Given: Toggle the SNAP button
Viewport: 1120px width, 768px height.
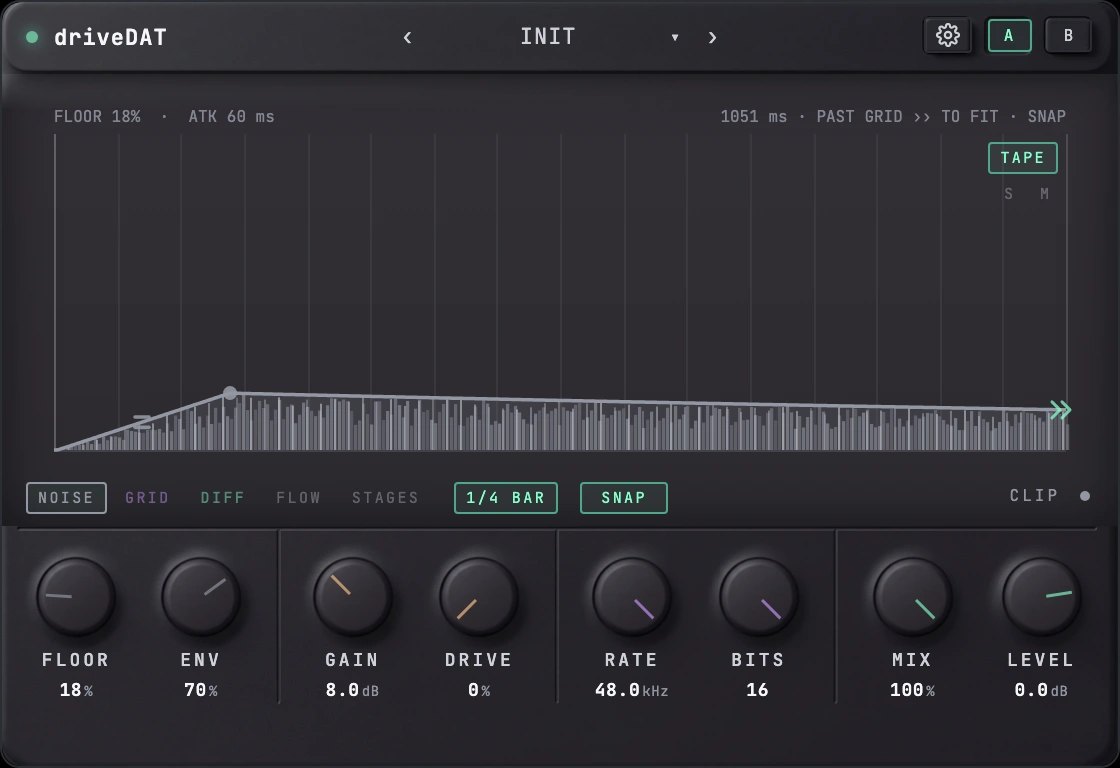Looking at the screenshot, I should pyautogui.click(x=624, y=498).
